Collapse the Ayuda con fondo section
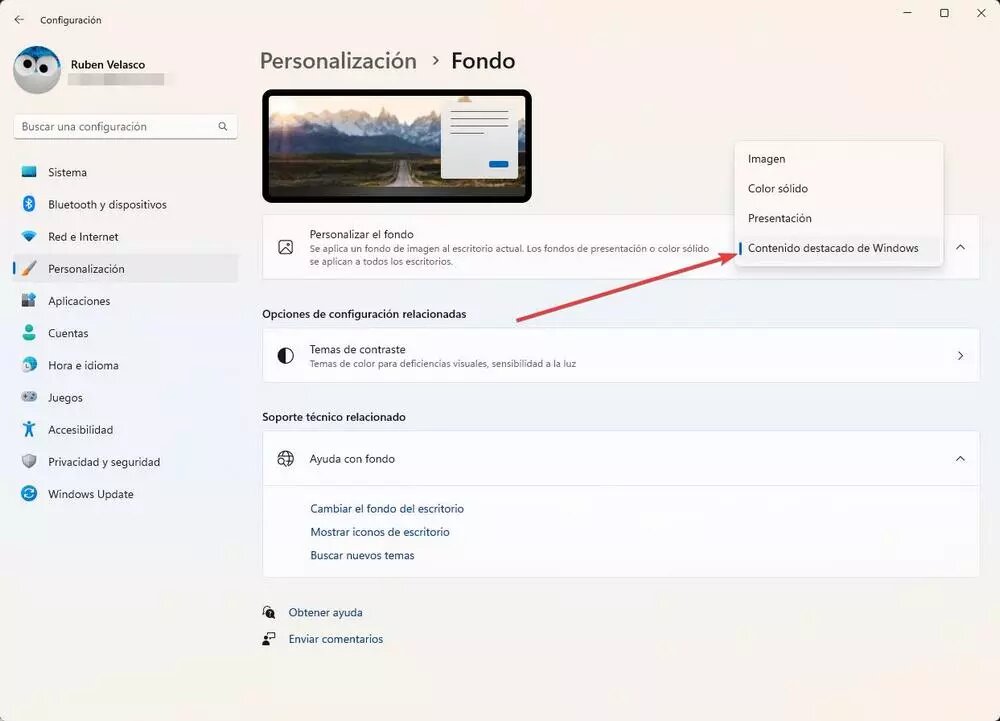Screen dimensions: 1000x721 960,459
